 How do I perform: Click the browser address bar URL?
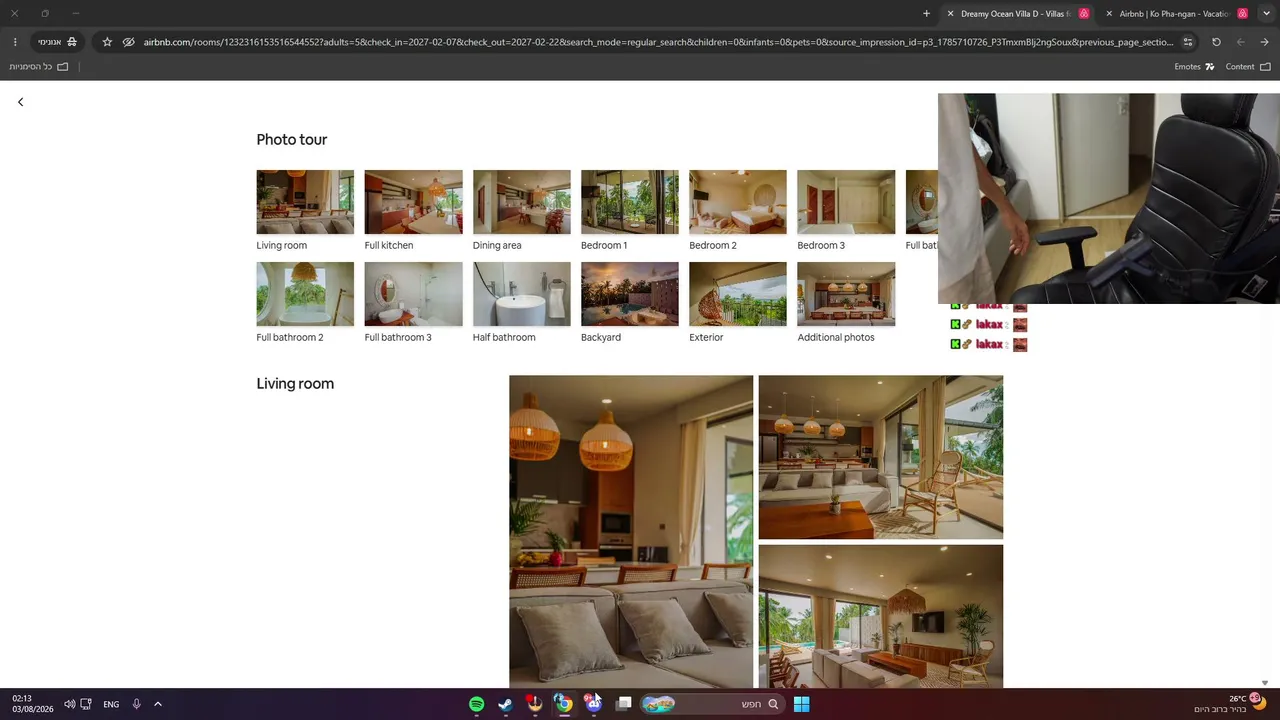click(x=658, y=42)
